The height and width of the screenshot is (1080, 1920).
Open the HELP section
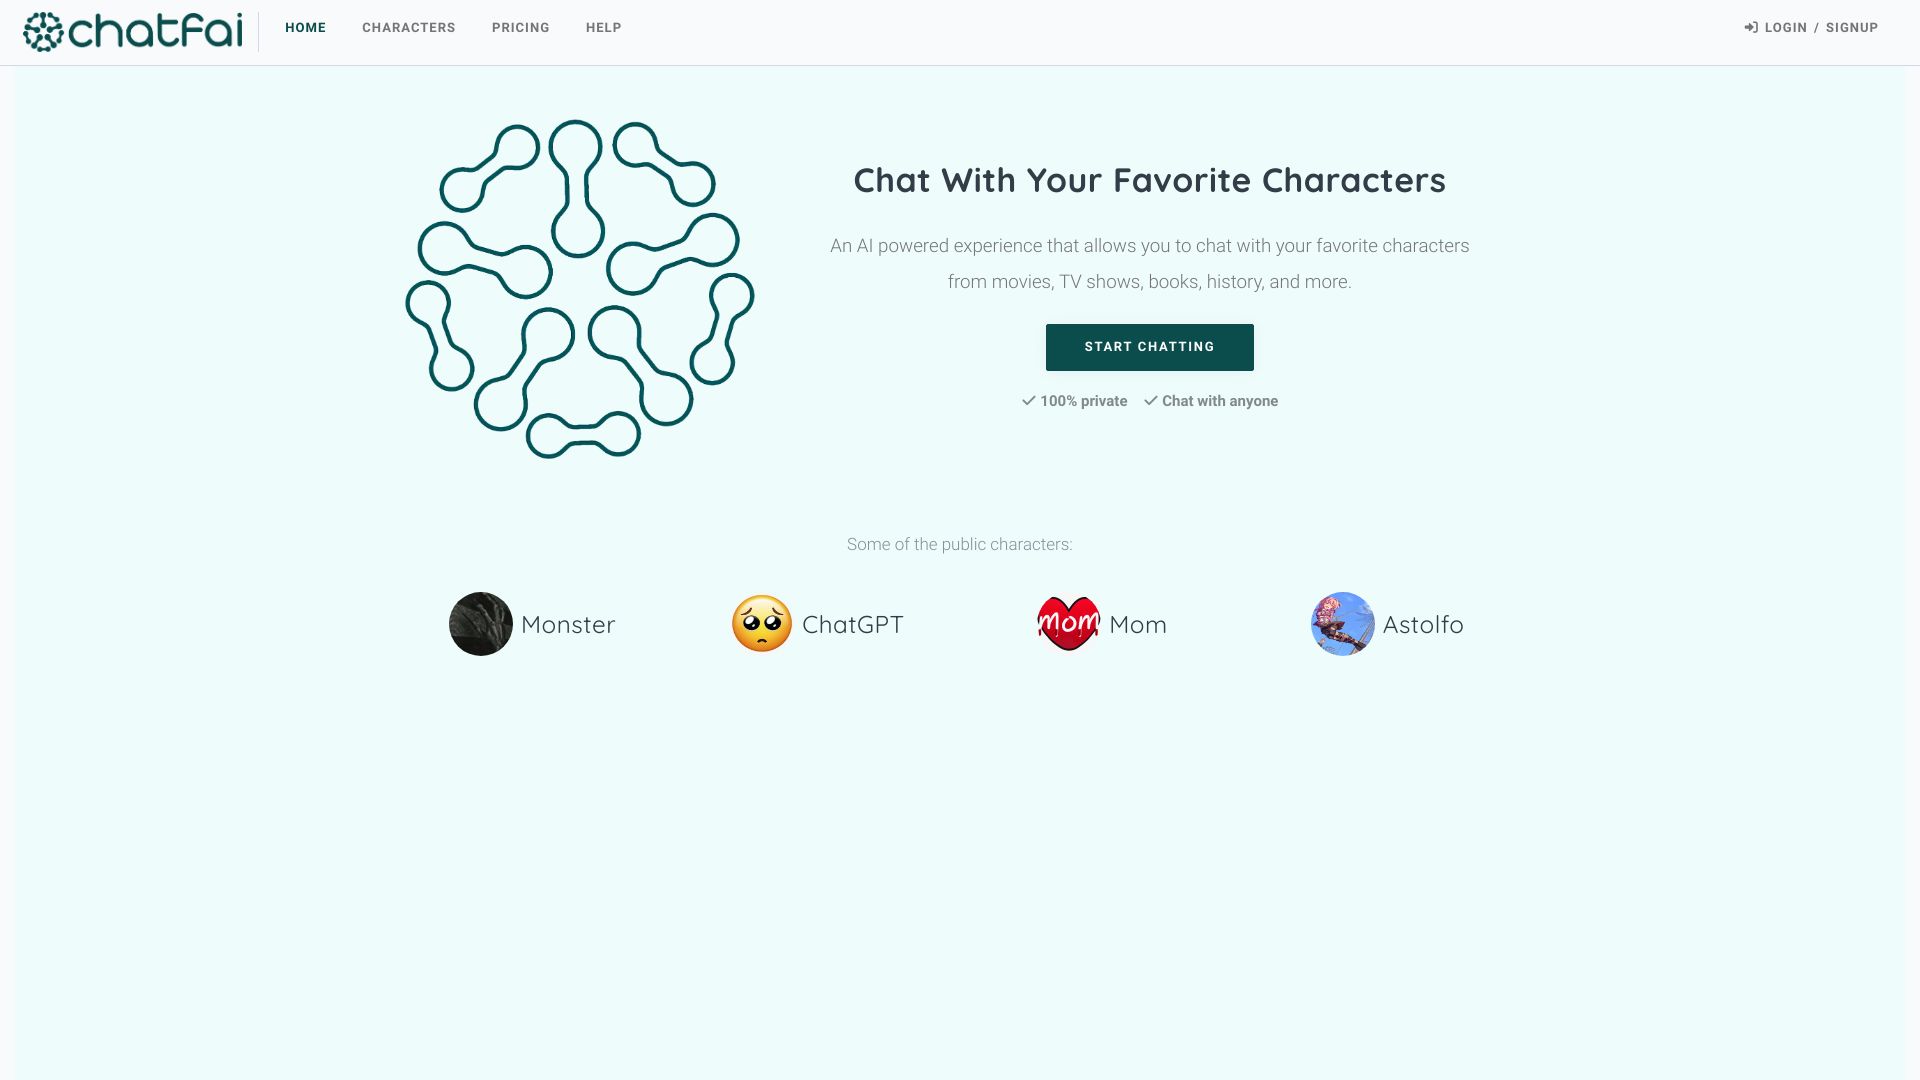[603, 27]
